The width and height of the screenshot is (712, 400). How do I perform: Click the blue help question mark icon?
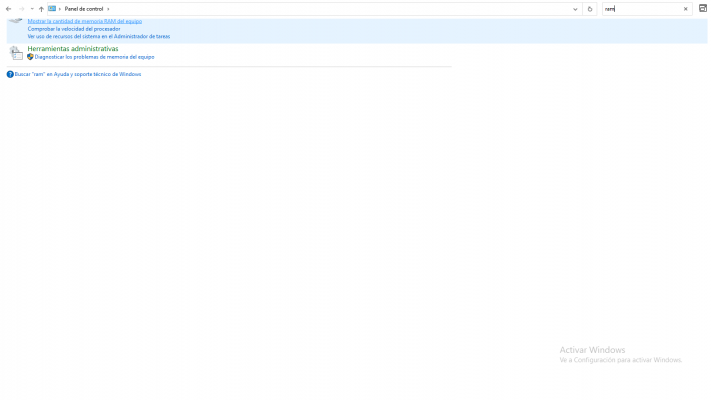point(10,74)
